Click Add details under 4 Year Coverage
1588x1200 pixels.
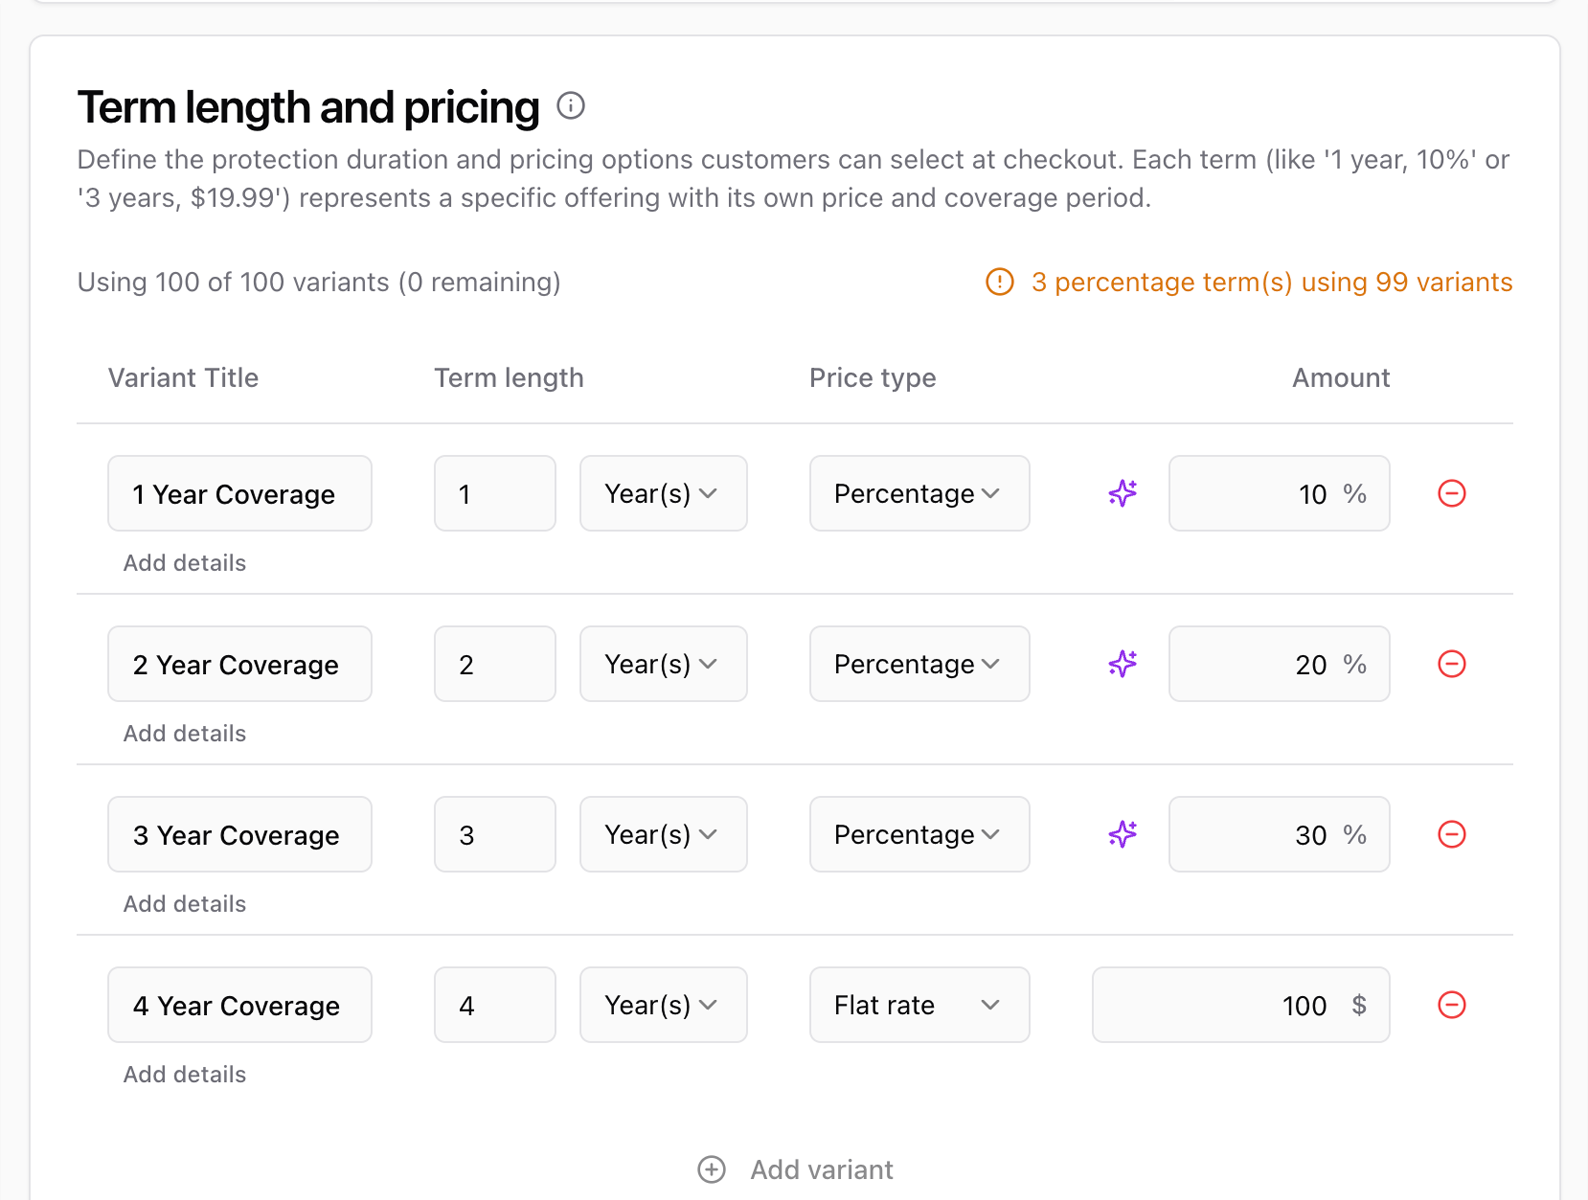point(184,1074)
